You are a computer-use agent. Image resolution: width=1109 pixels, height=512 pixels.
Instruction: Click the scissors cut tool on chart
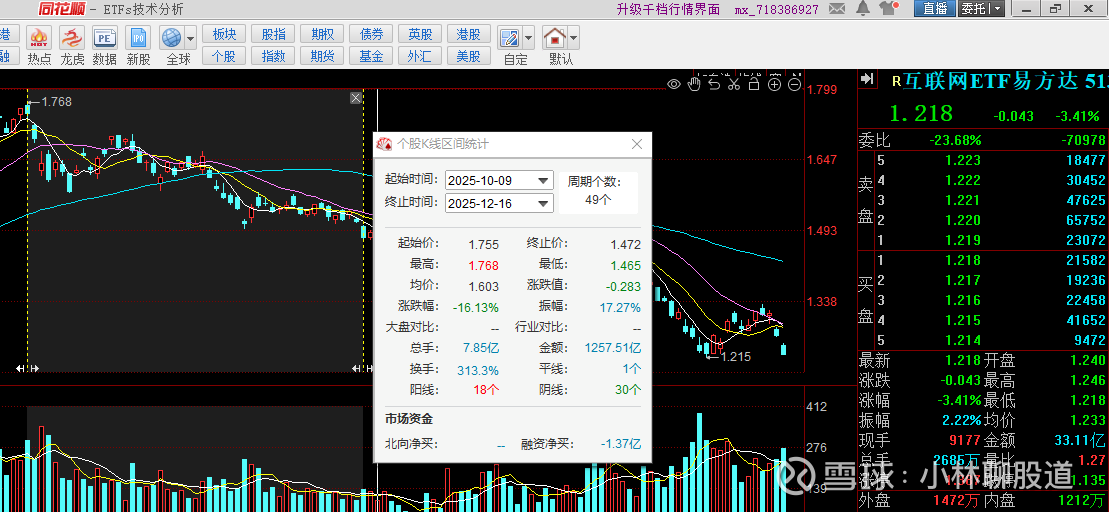coord(734,84)
